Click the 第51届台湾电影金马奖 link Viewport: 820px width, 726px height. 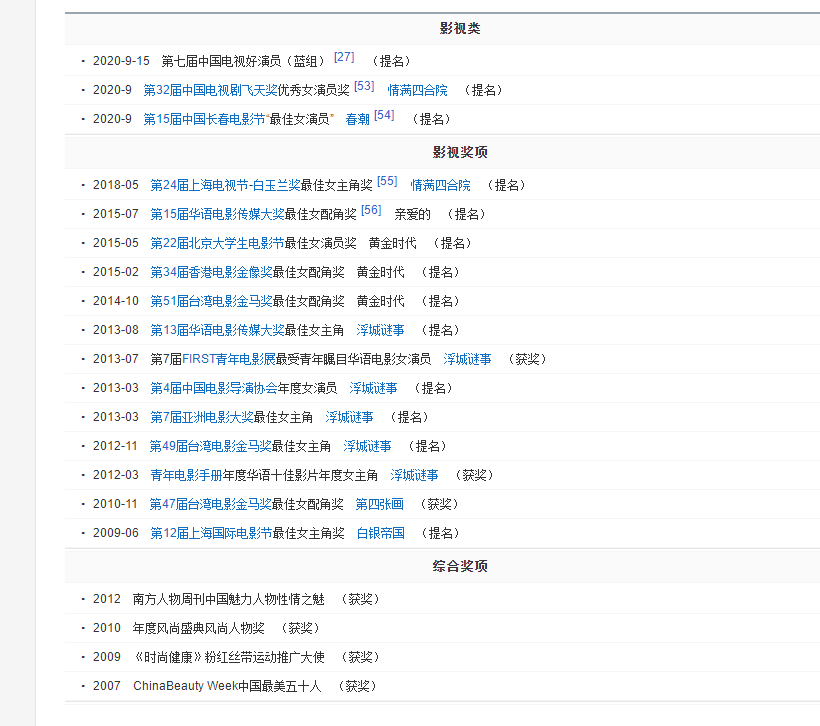pyautogui.click(x=210, y=301)
